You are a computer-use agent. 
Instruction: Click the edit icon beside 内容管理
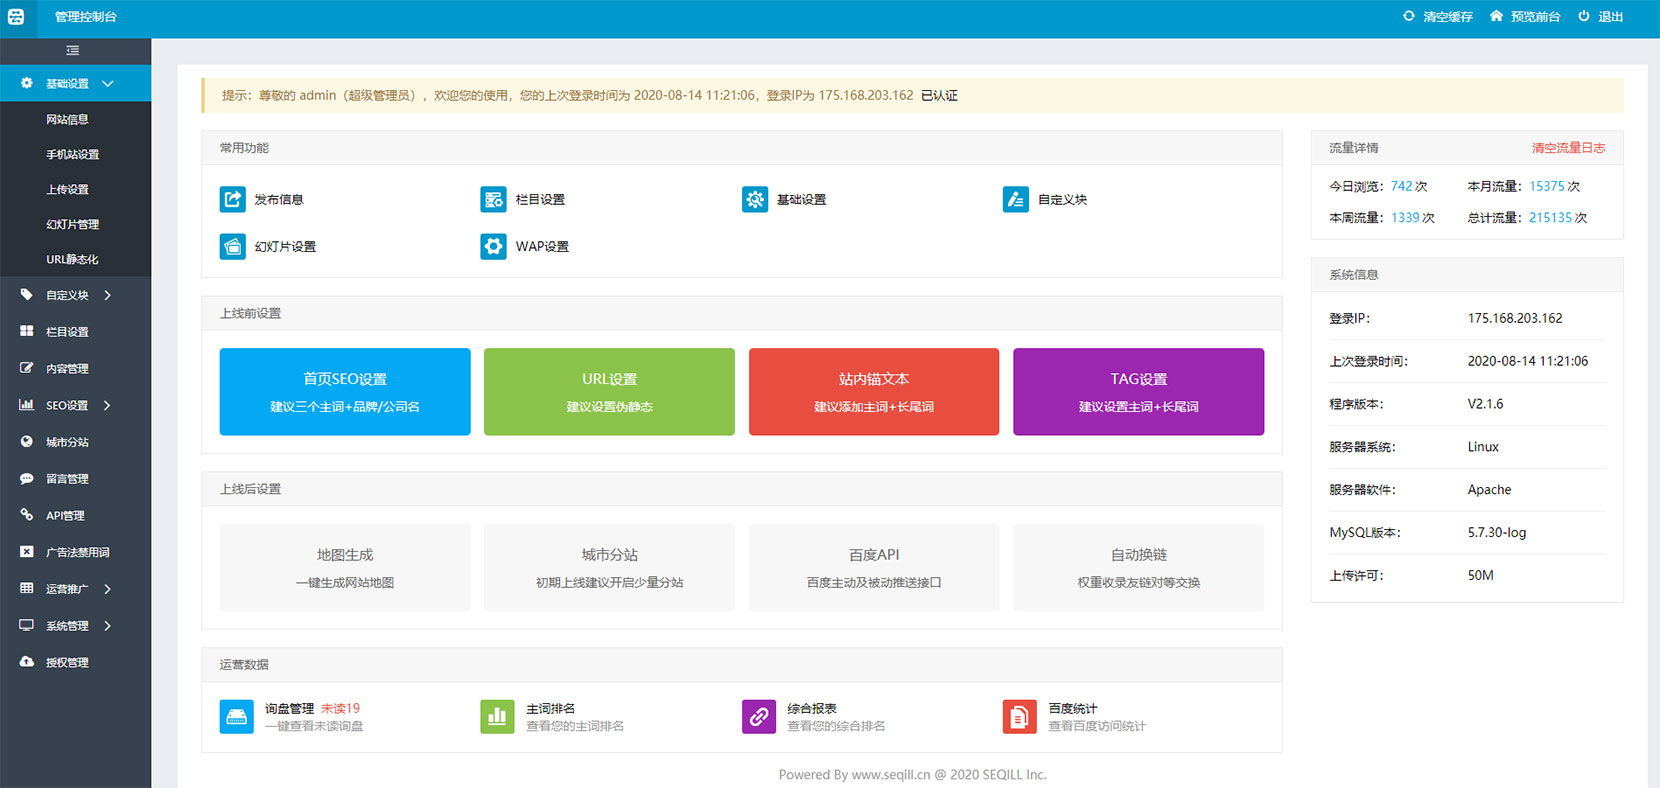pyautogui.click(x=27, y=368)
